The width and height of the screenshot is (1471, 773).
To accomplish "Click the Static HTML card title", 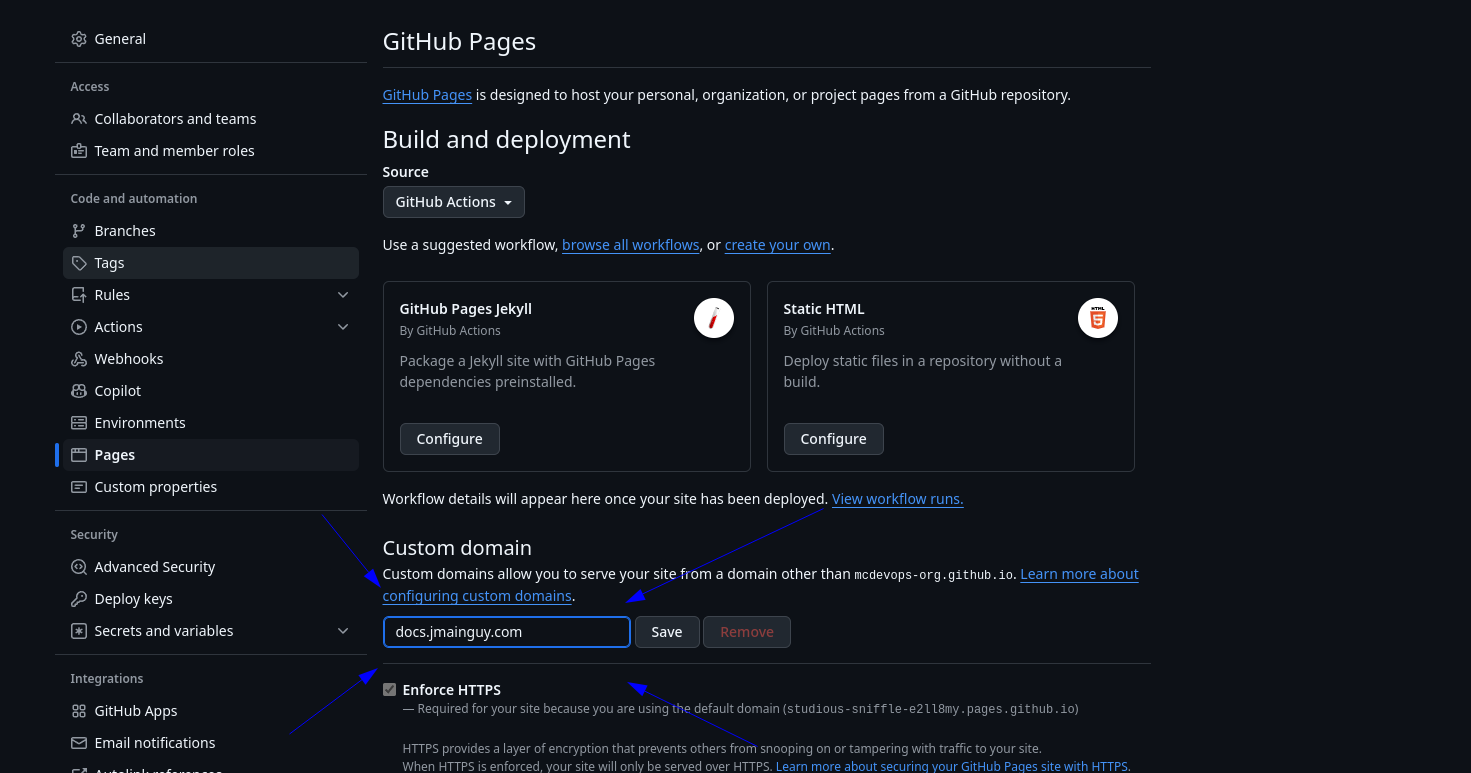I will (x=824, y=309).
